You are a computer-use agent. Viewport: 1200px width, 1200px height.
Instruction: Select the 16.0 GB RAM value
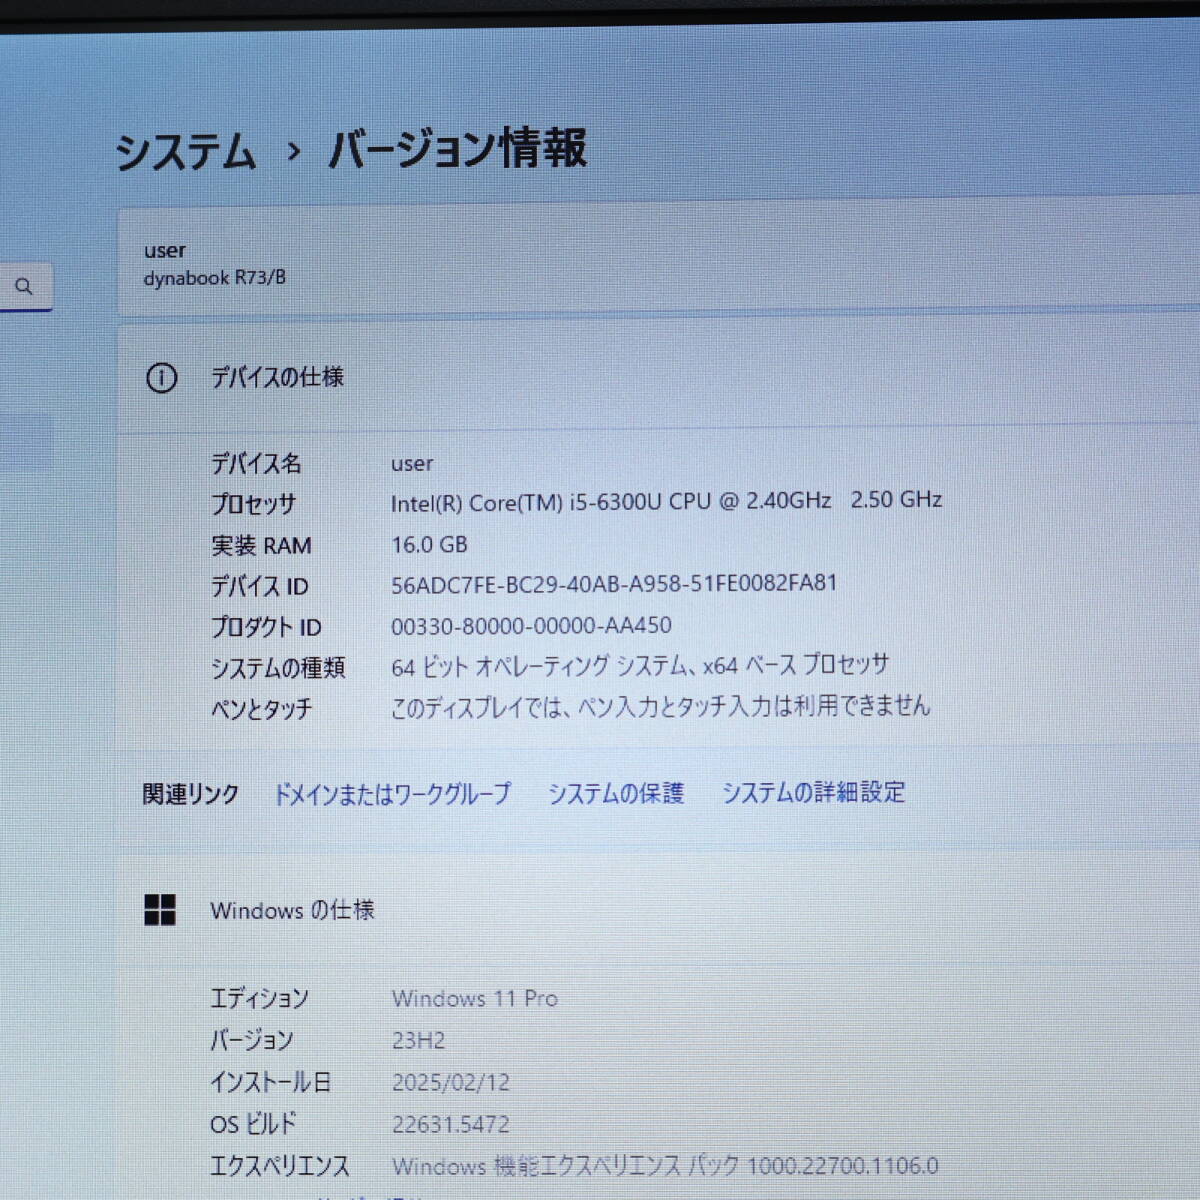429,545
